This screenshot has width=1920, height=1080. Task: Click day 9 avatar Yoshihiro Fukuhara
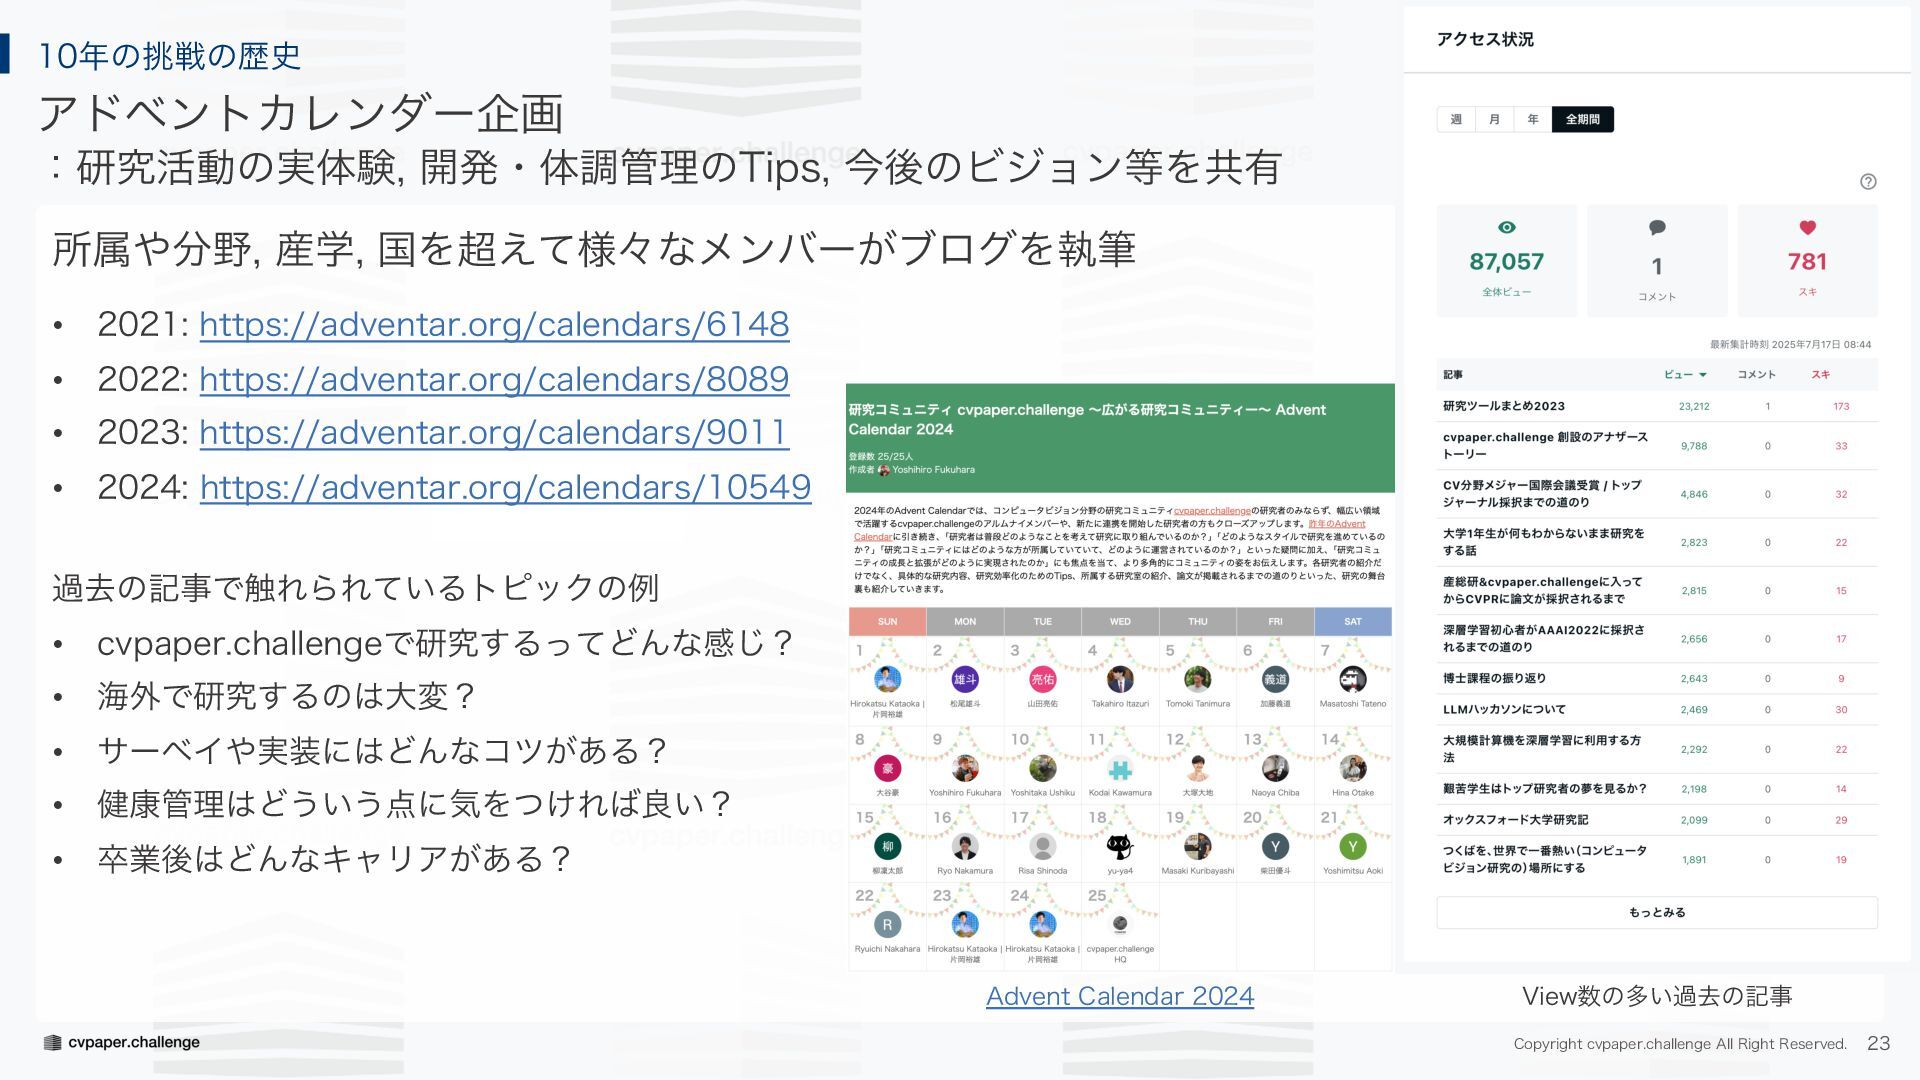964,768
